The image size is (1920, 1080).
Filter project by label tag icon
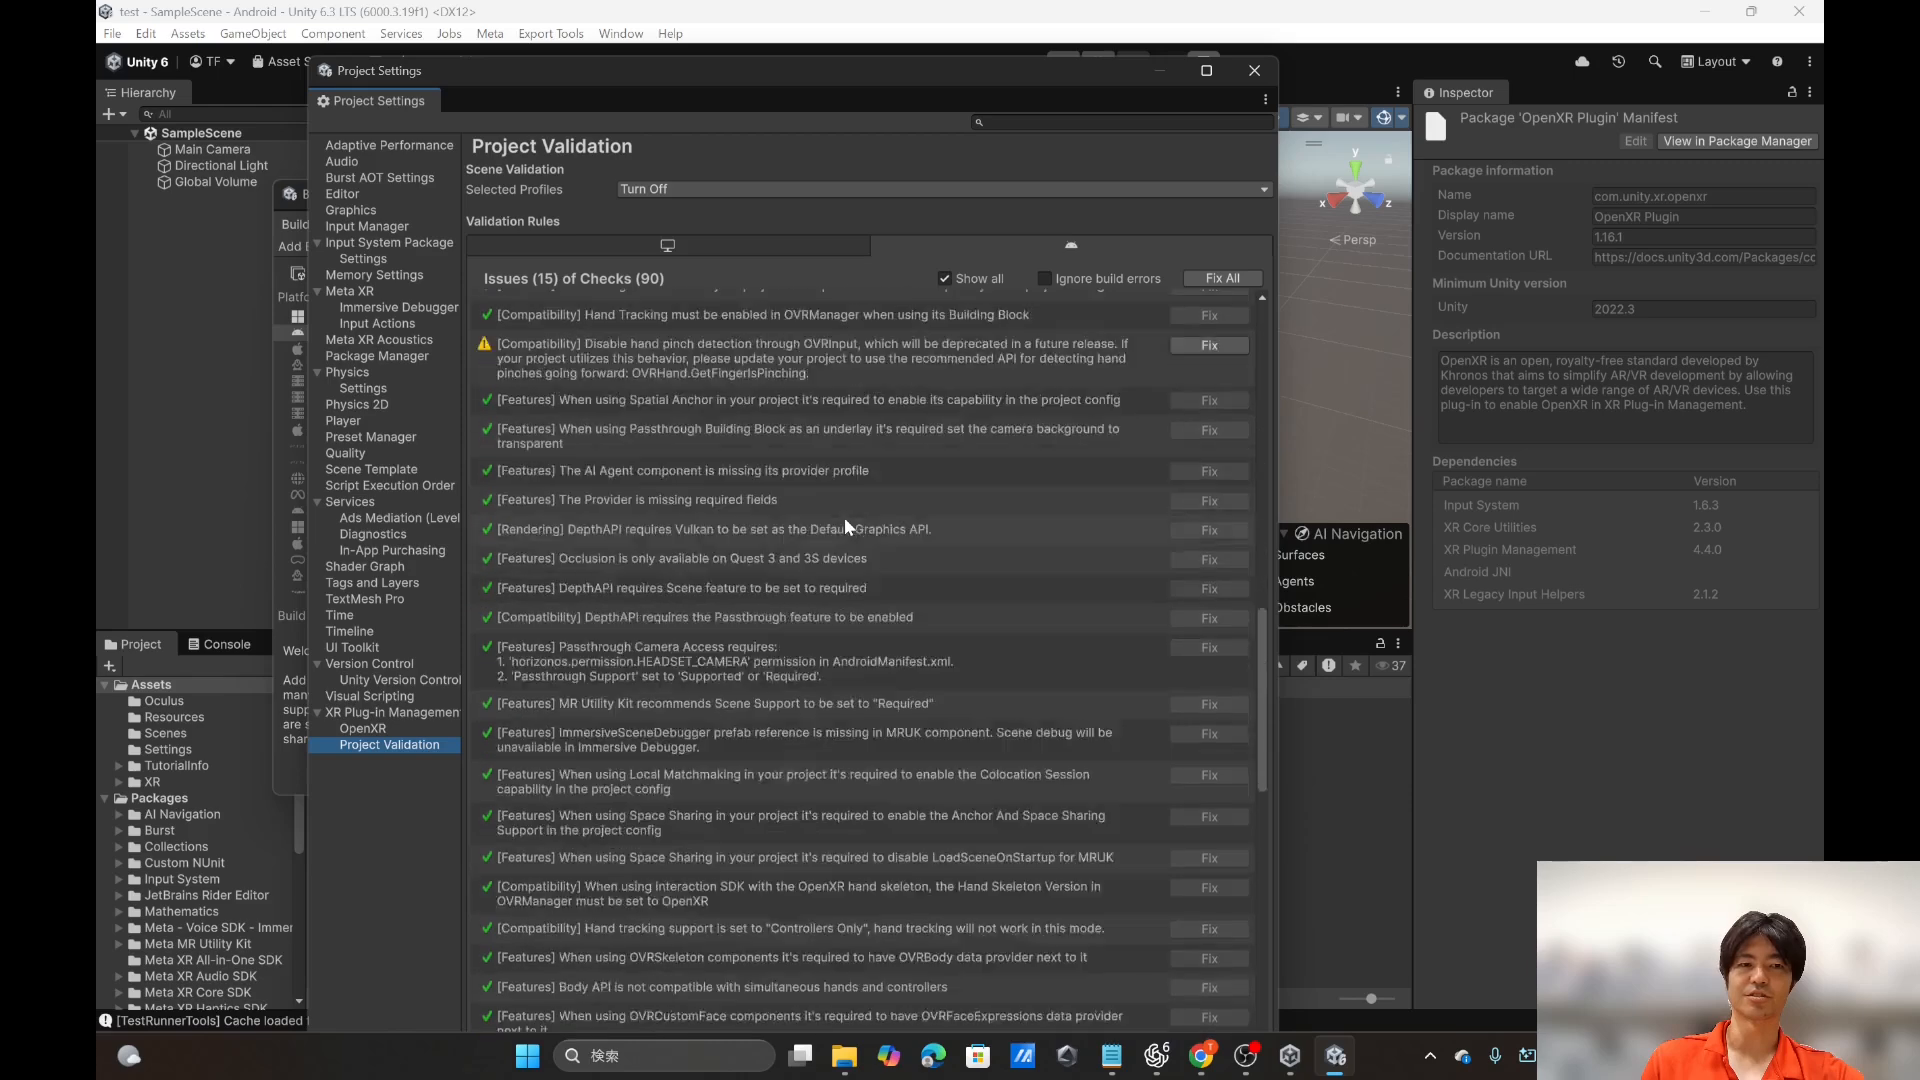(x=1302, y=666)
